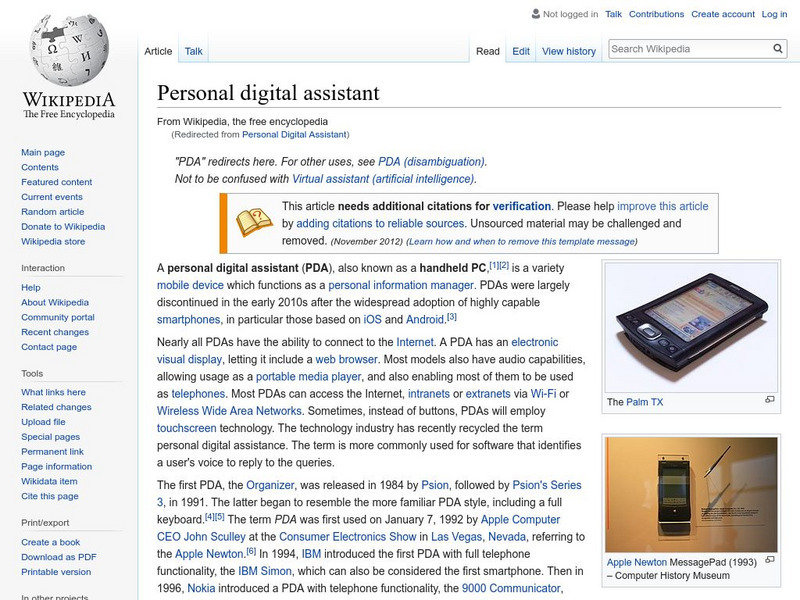Load a Random article
Image resolution: width=800 pixels, height=600 pixels.
tap(53, 211)
